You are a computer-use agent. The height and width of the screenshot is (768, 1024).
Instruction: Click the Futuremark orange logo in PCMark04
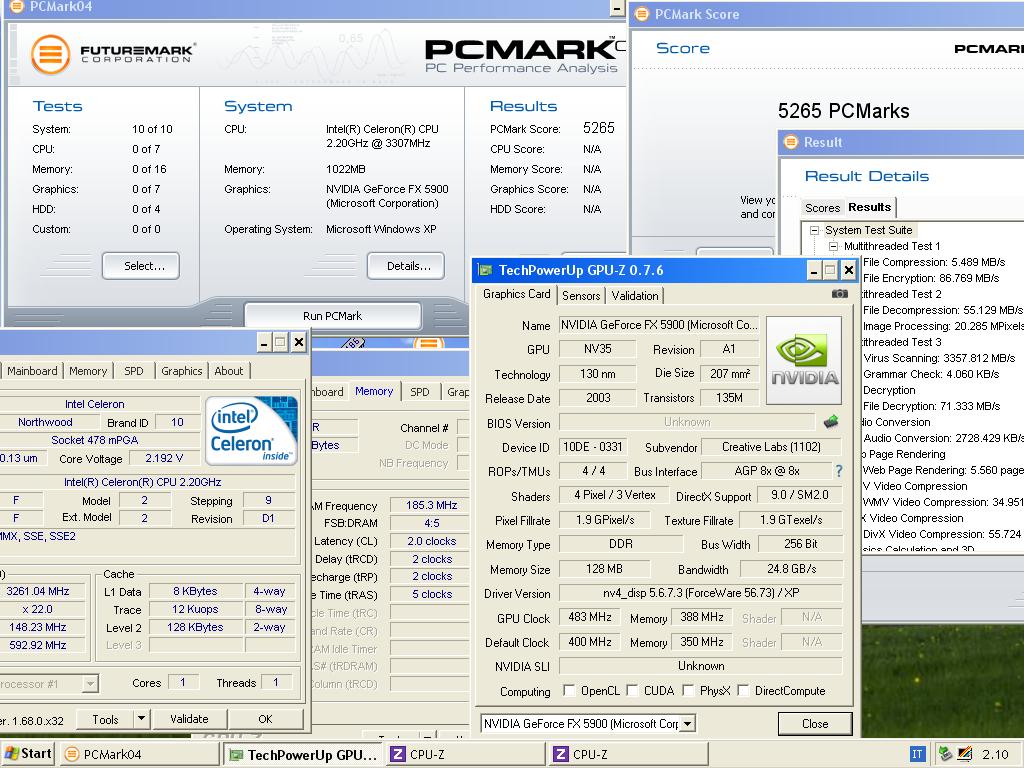(50, 54)
